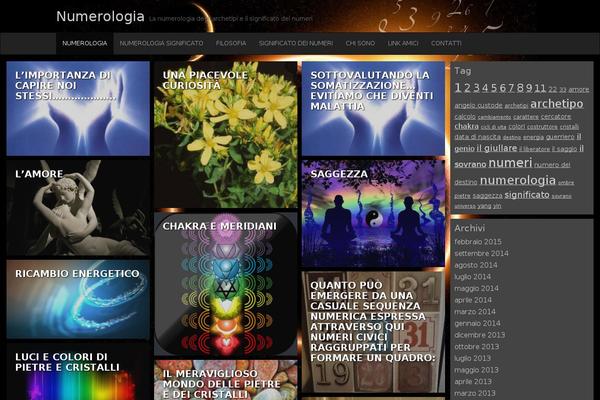Open Il meraviglioso mondo delle pietre post

pyautogui.click(x=226, y=380)
